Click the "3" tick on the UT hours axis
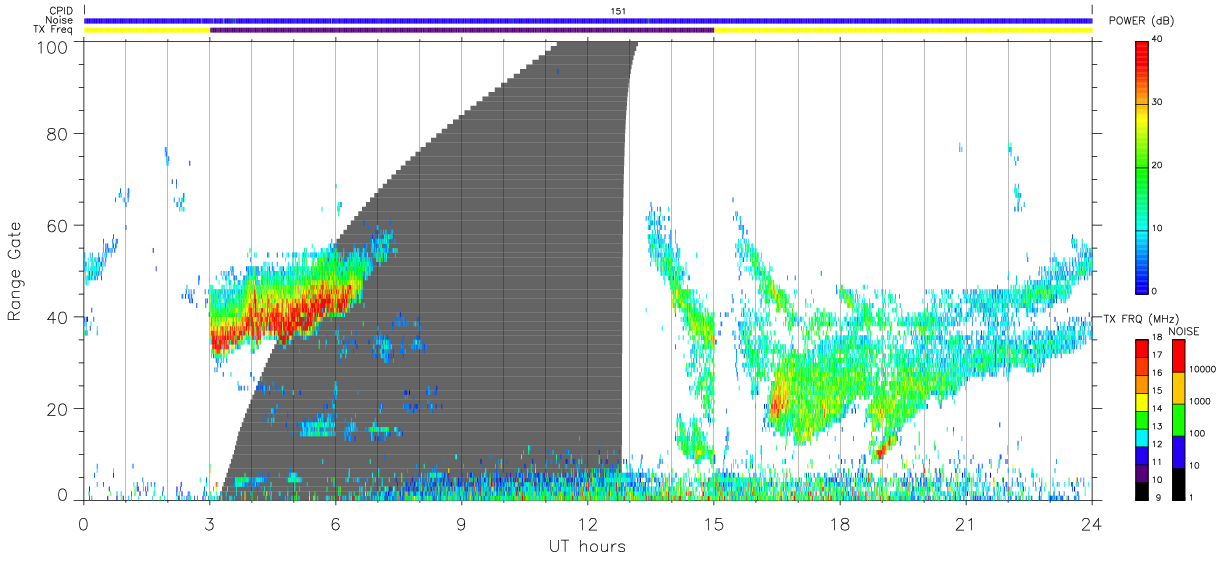Screen dimensions: 1228x567 click(x=210, y=524)
